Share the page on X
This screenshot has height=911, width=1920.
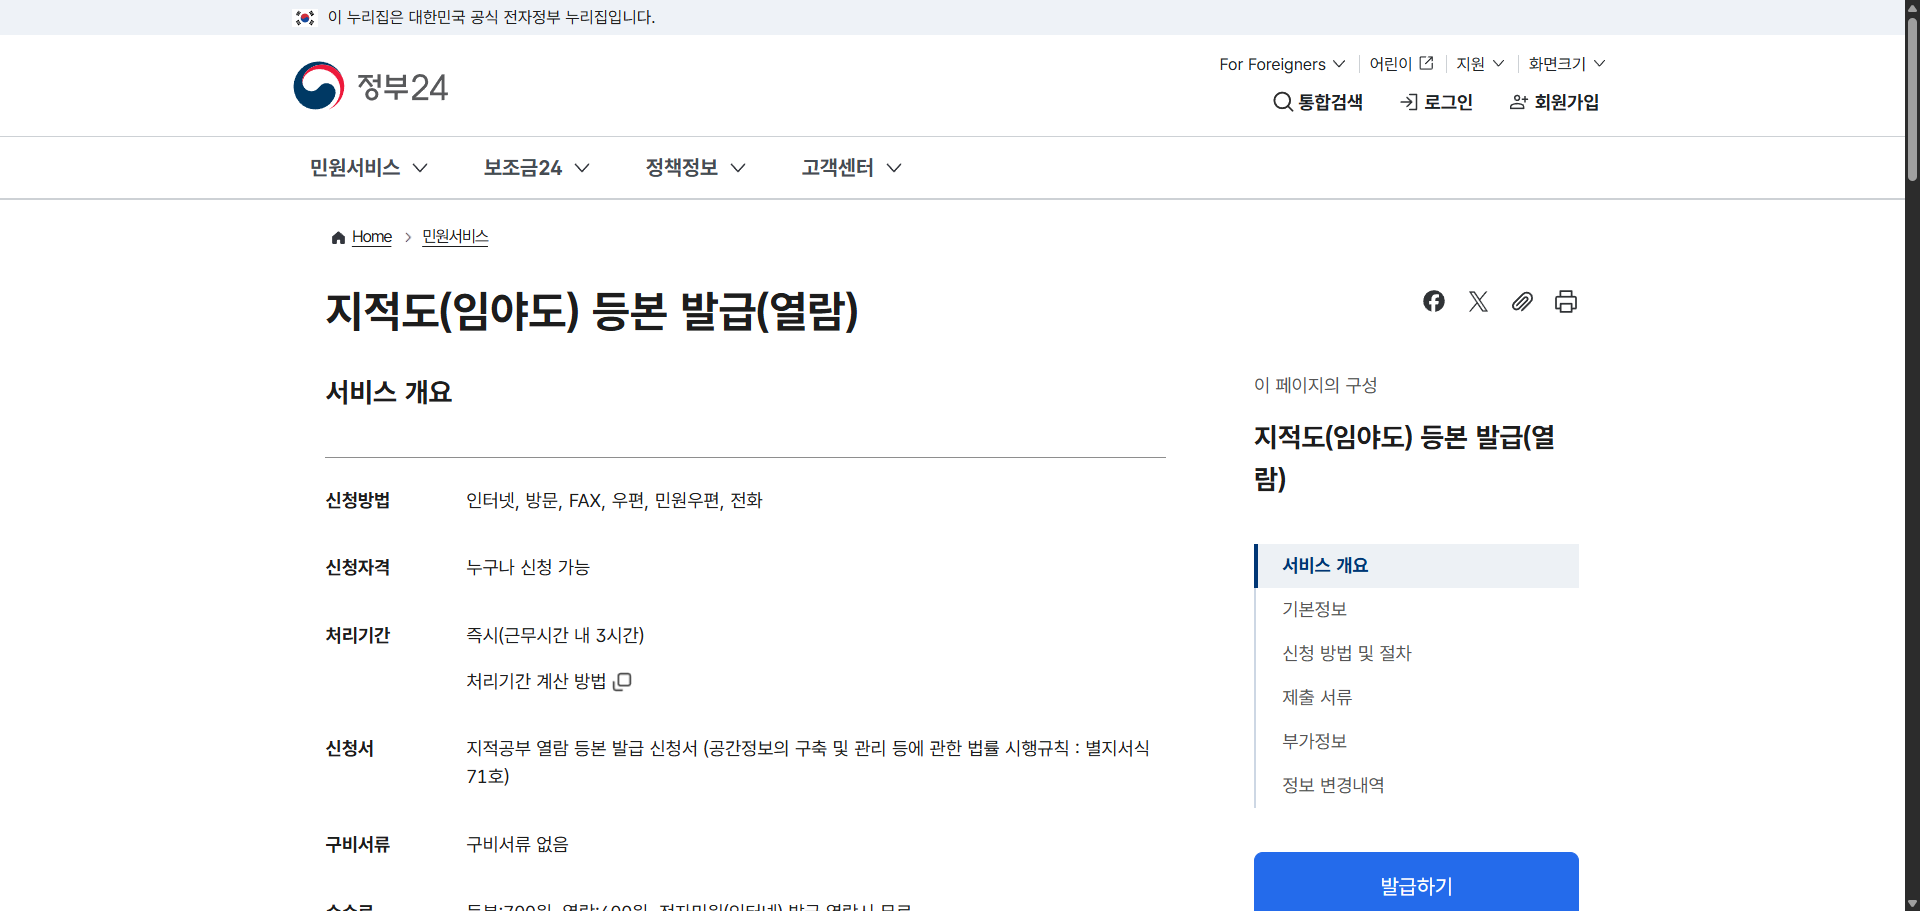point(1478,301)
